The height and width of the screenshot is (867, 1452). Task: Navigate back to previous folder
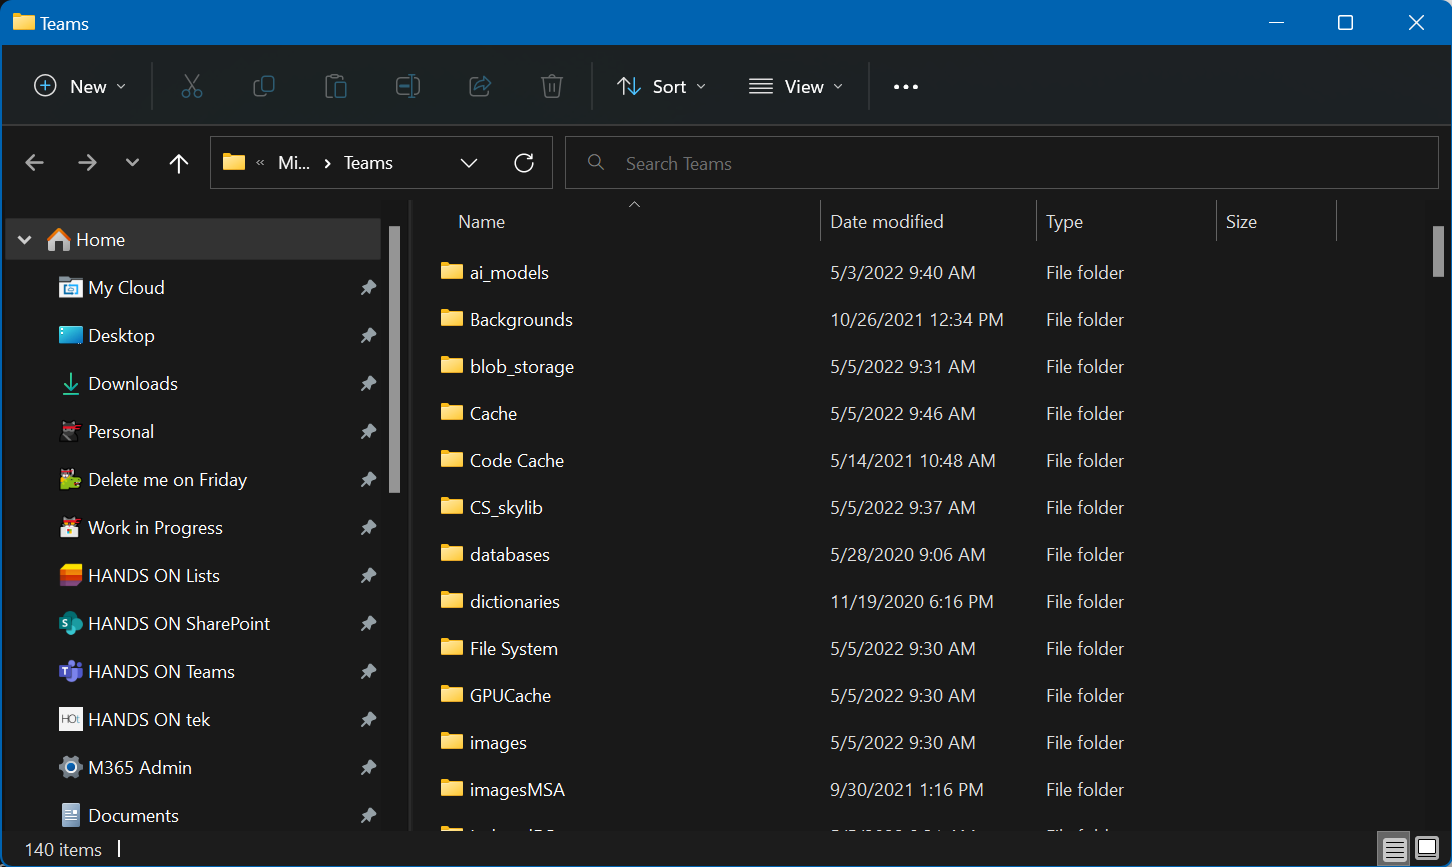[35, 163]
